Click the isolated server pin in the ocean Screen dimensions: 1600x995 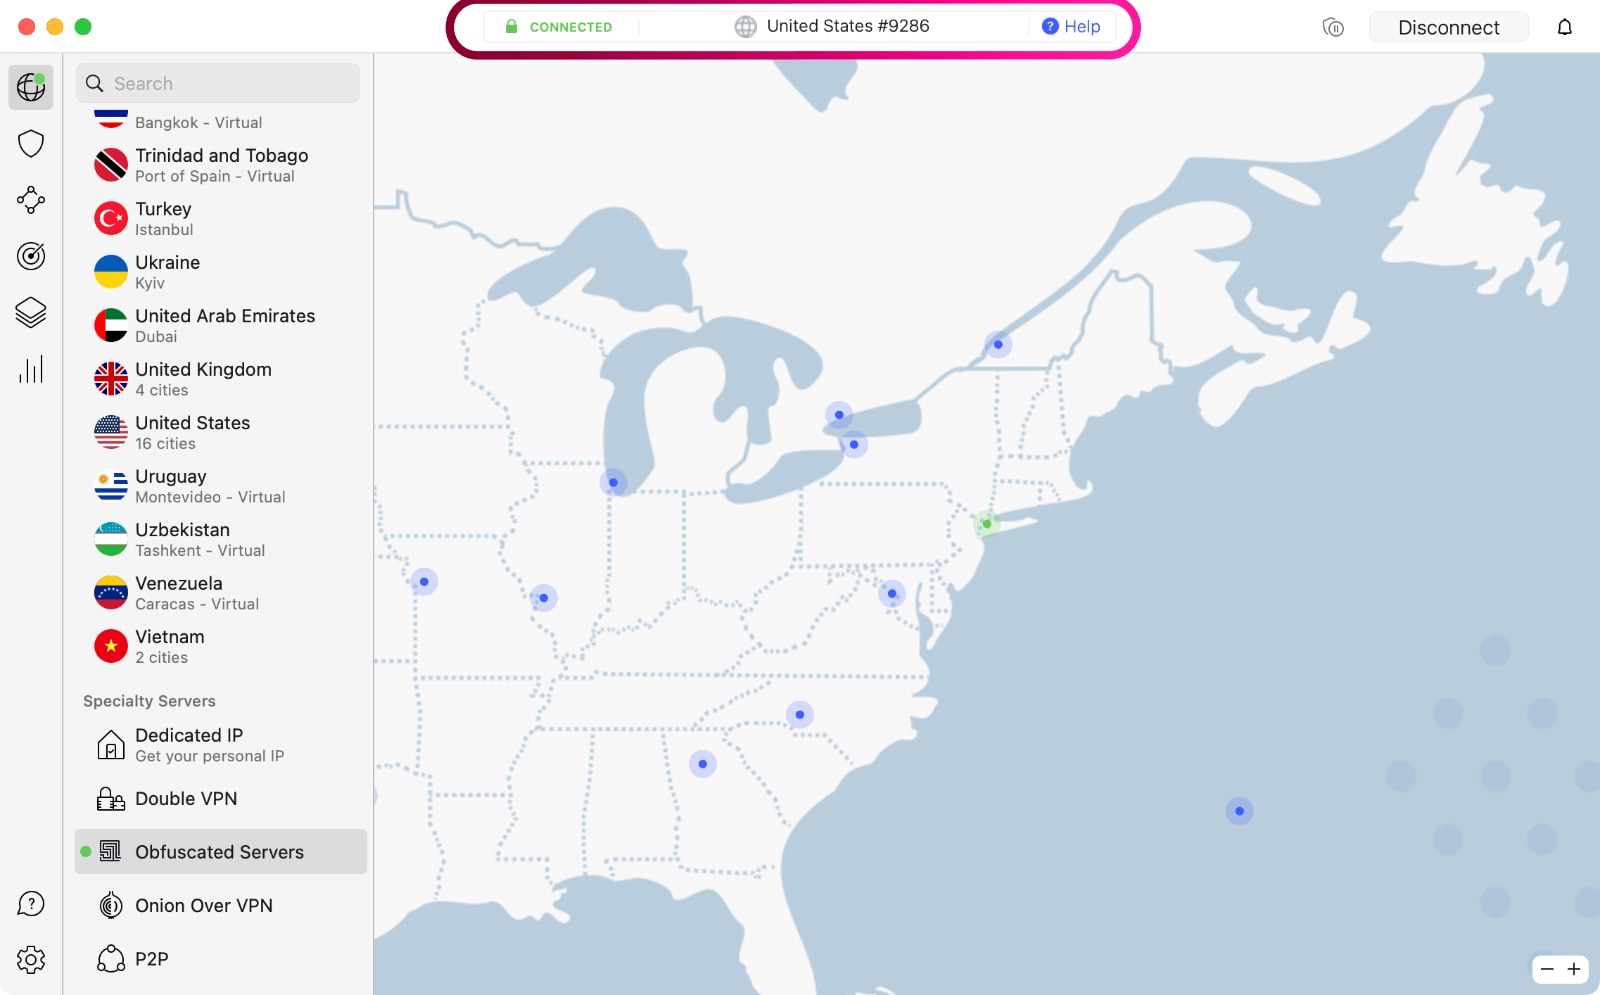point(1239,811)
